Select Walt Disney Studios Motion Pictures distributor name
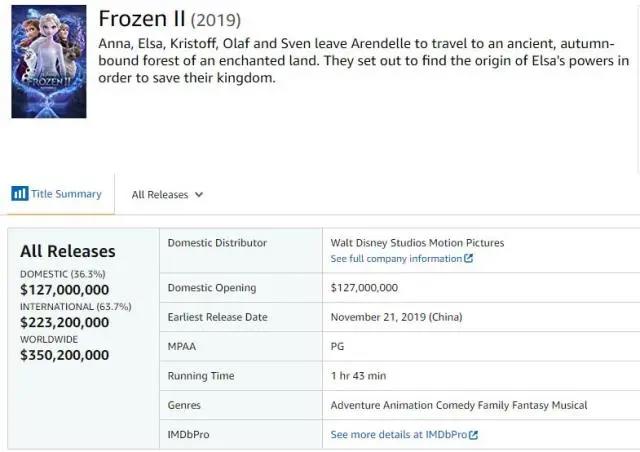Image resolution: width=640 pixels, height=452 pixels. coord(417,243)
